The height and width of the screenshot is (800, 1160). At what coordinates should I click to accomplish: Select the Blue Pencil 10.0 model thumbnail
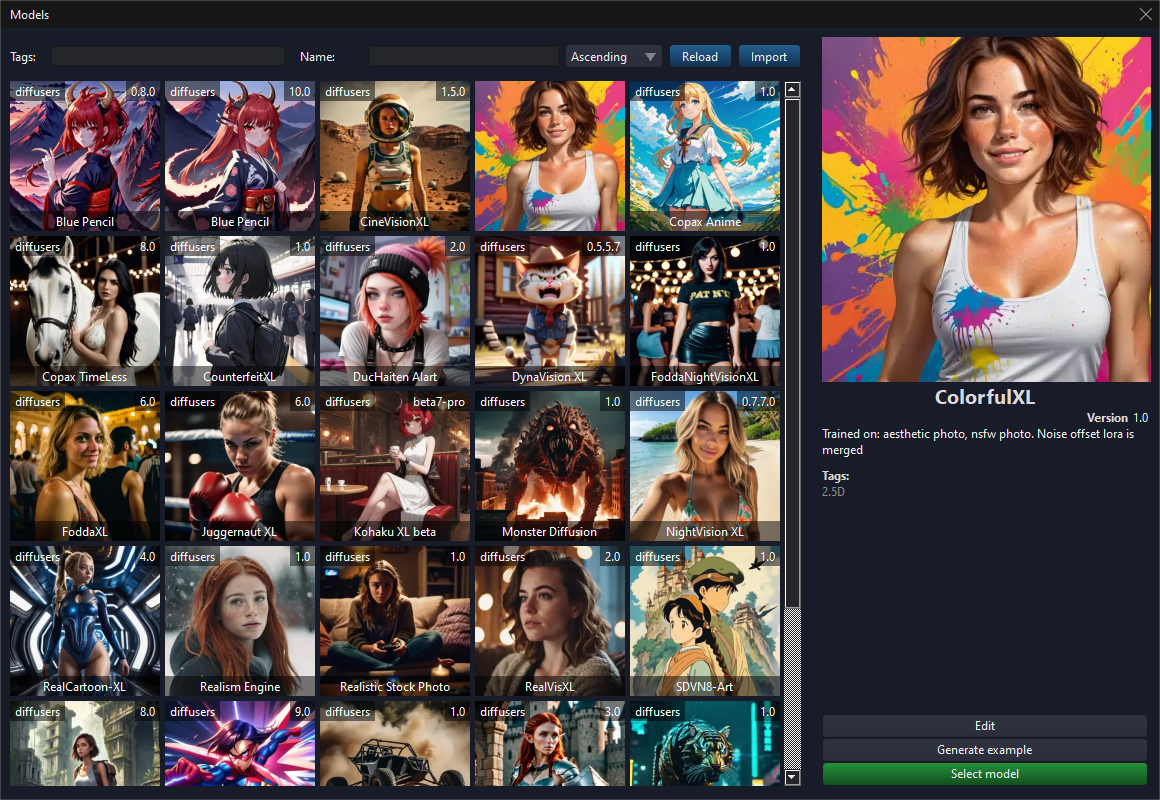click(240, 156)
